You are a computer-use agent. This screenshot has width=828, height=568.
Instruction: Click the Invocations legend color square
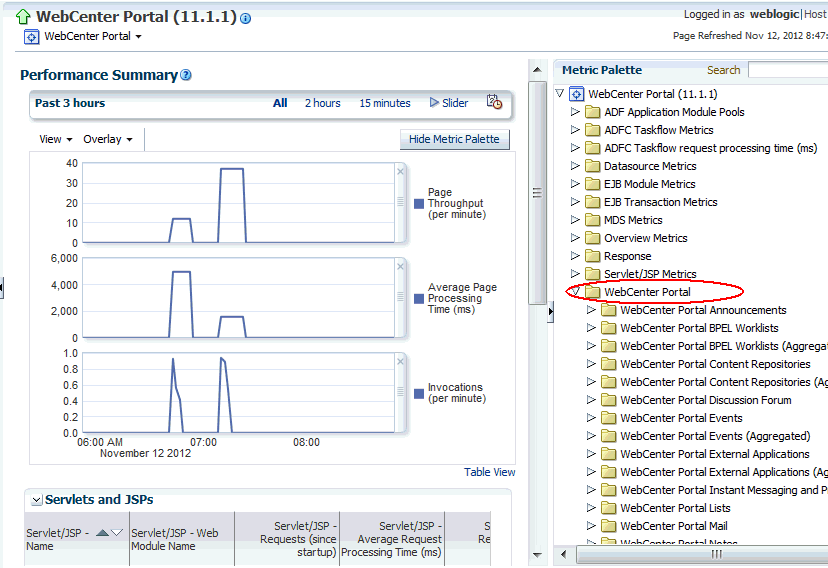pos(419,394)
